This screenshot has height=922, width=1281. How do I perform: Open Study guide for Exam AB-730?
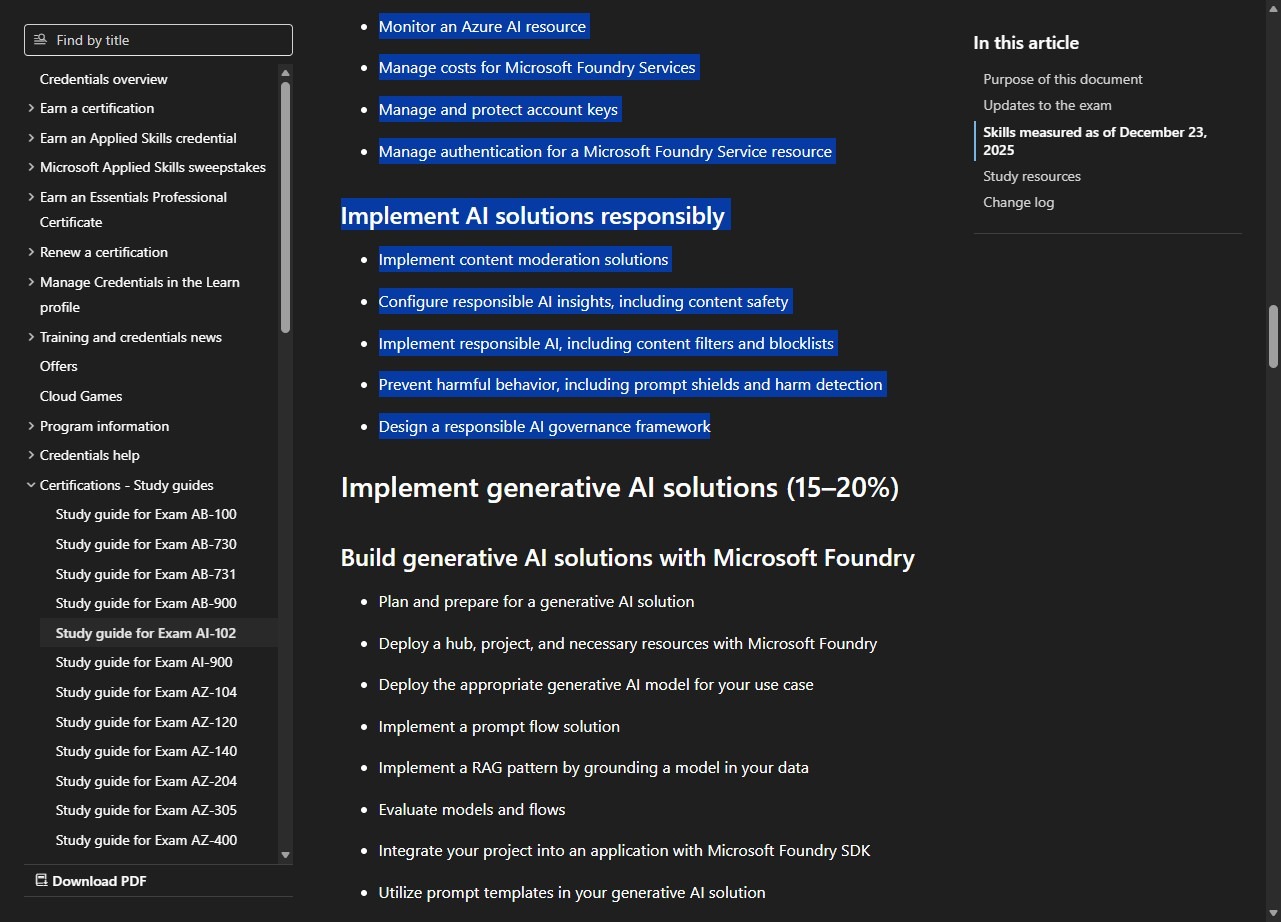pyautogui.click(x=146, y=544)
